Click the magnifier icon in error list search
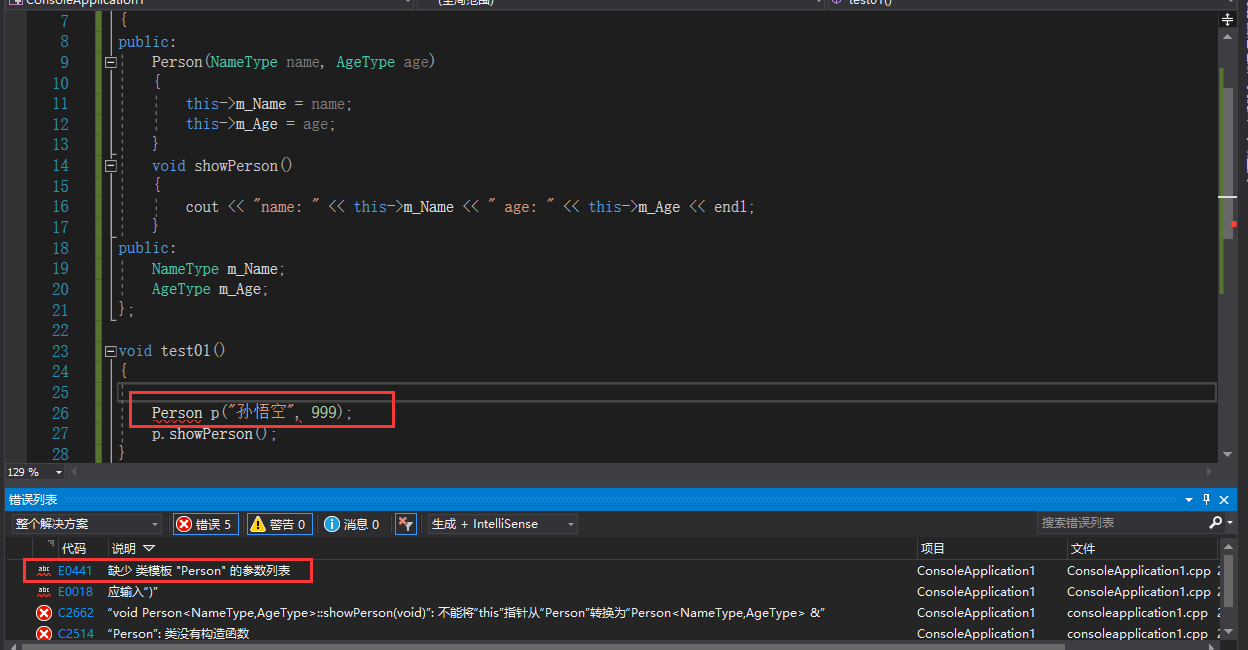 click(x=1215, y=523)
